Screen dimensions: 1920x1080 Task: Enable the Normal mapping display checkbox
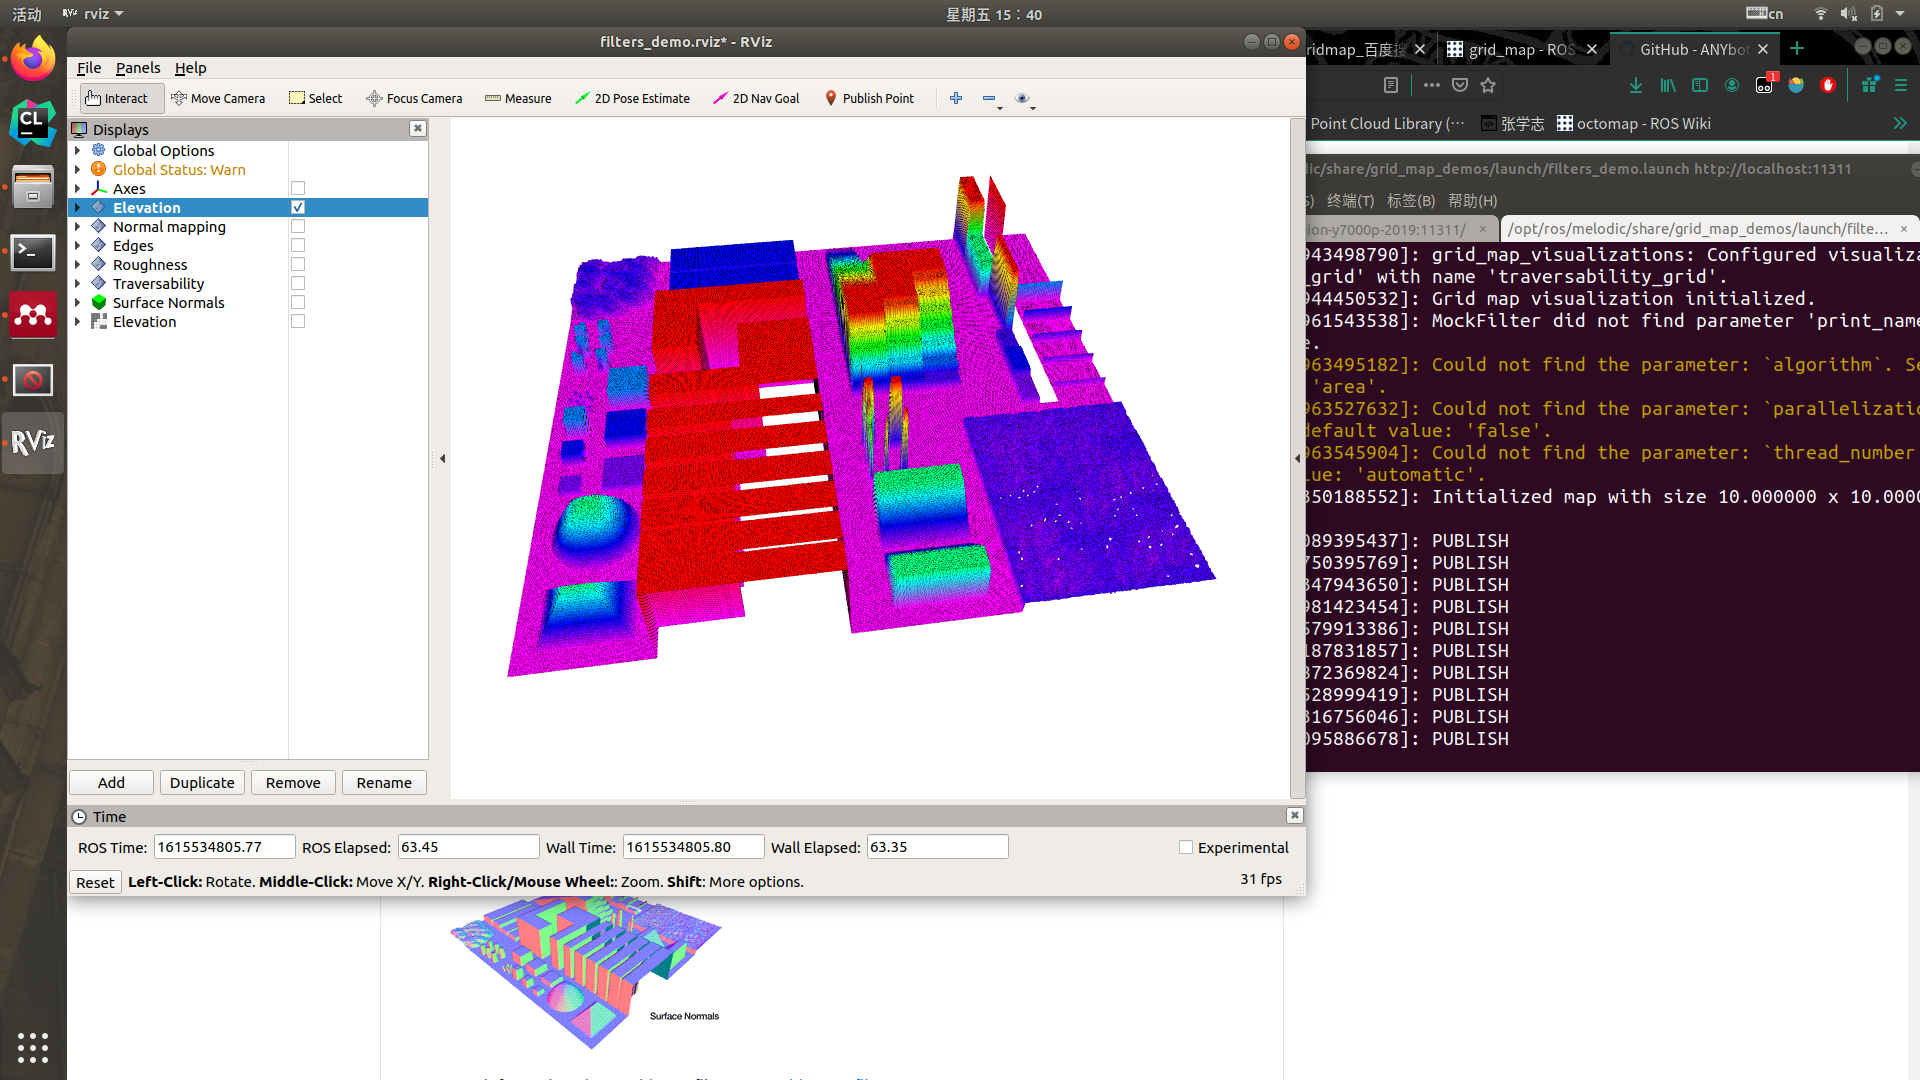298,227
